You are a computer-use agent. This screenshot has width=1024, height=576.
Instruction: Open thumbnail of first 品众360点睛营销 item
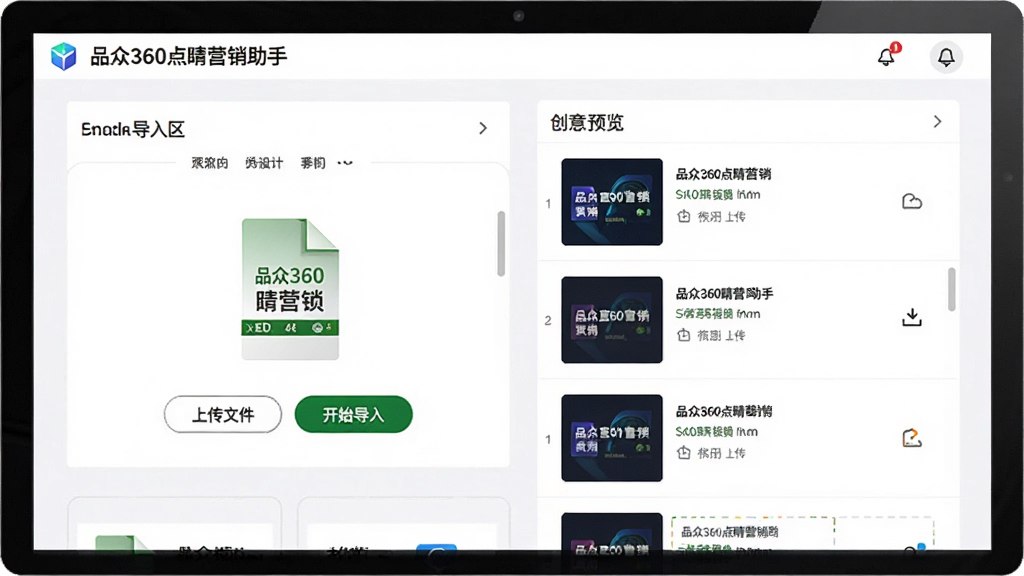[x=612, y=202]
